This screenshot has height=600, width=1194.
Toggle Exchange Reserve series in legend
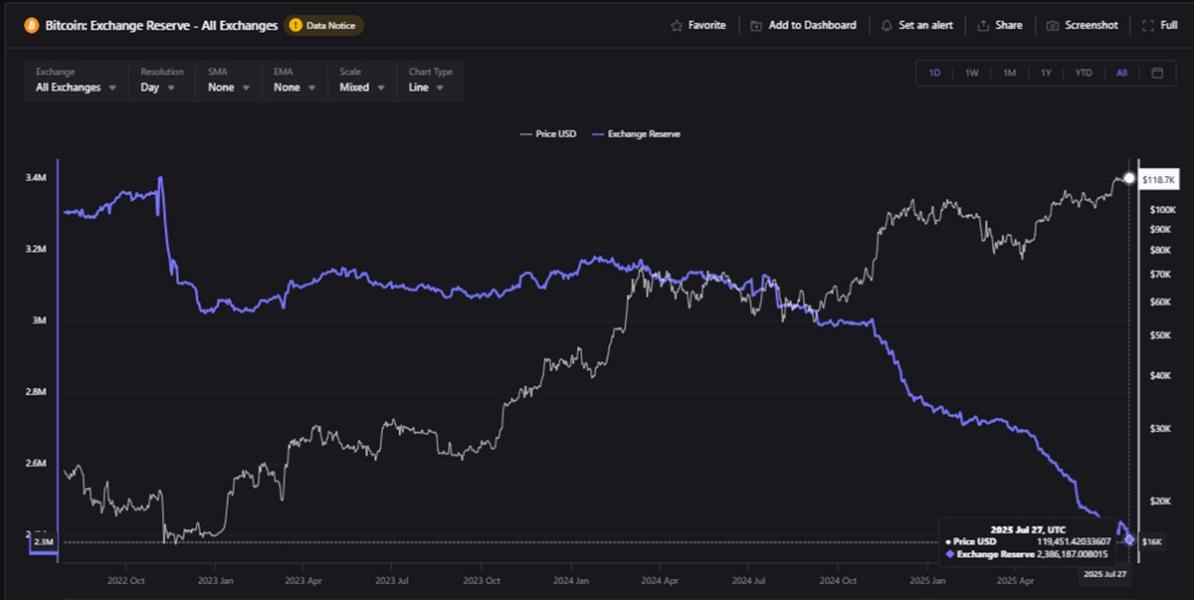(x=636, y=133)
